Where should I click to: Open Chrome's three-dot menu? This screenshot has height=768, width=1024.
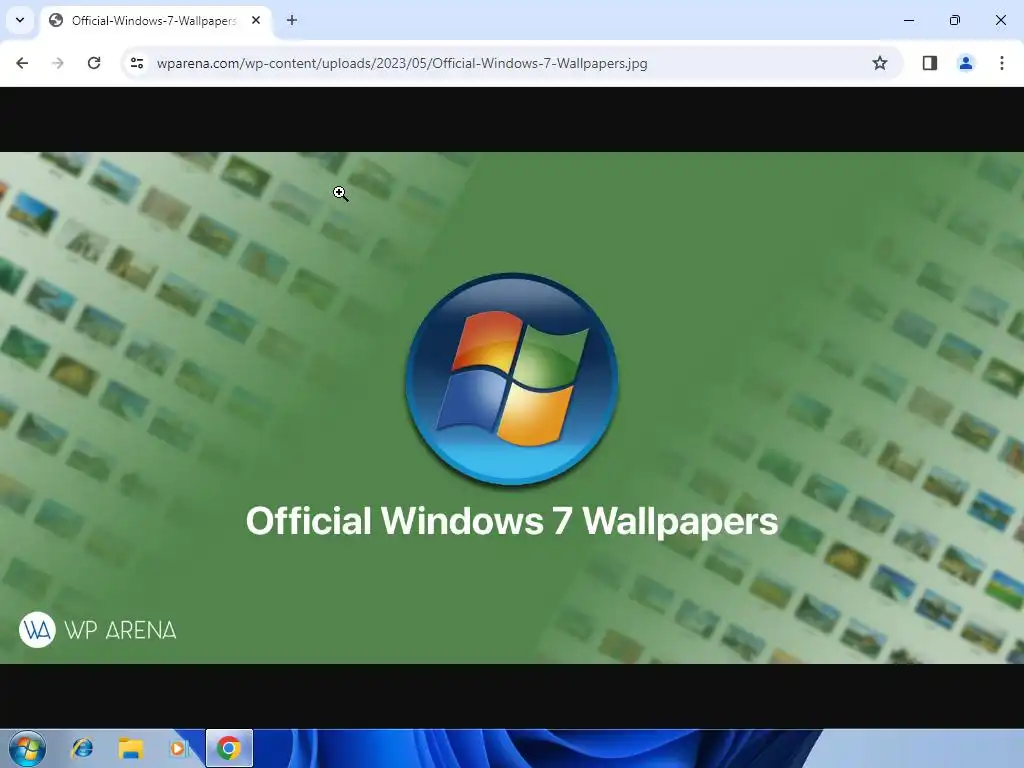pos(1001,63)
